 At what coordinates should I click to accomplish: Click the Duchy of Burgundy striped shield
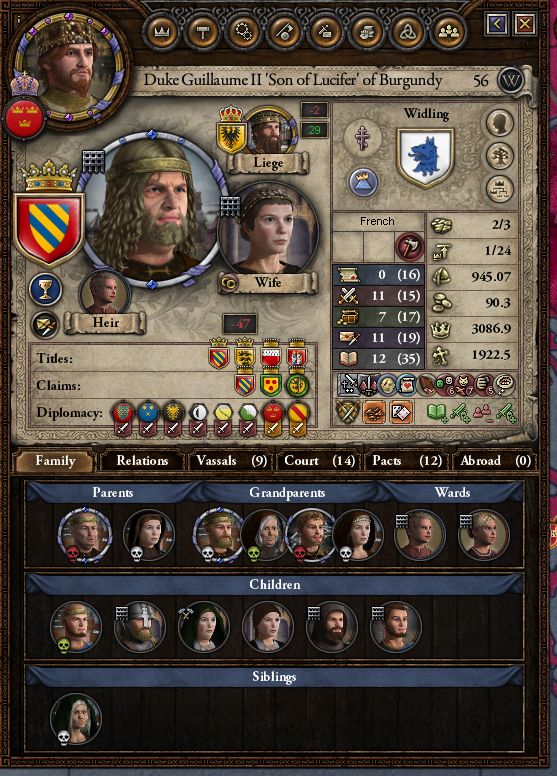tap(49, 229)
